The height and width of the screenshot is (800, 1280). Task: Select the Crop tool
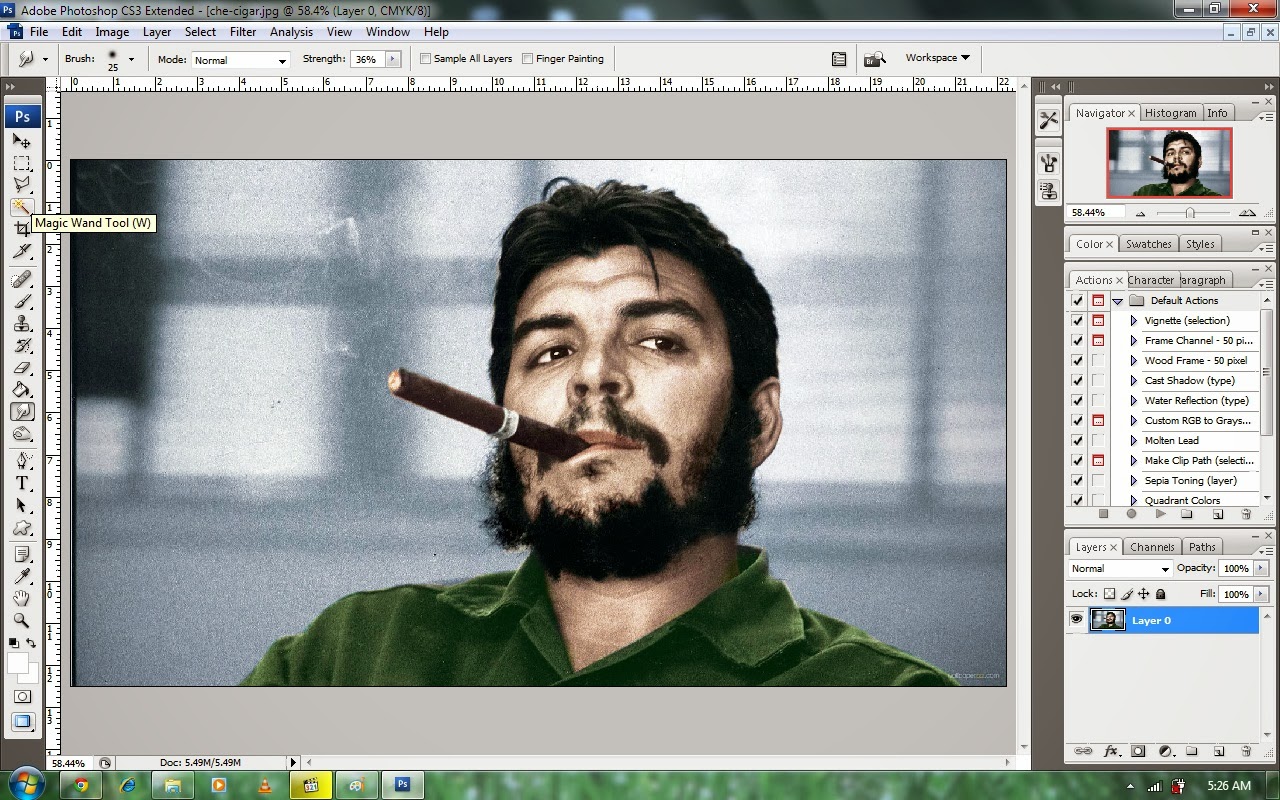point(22,229)
